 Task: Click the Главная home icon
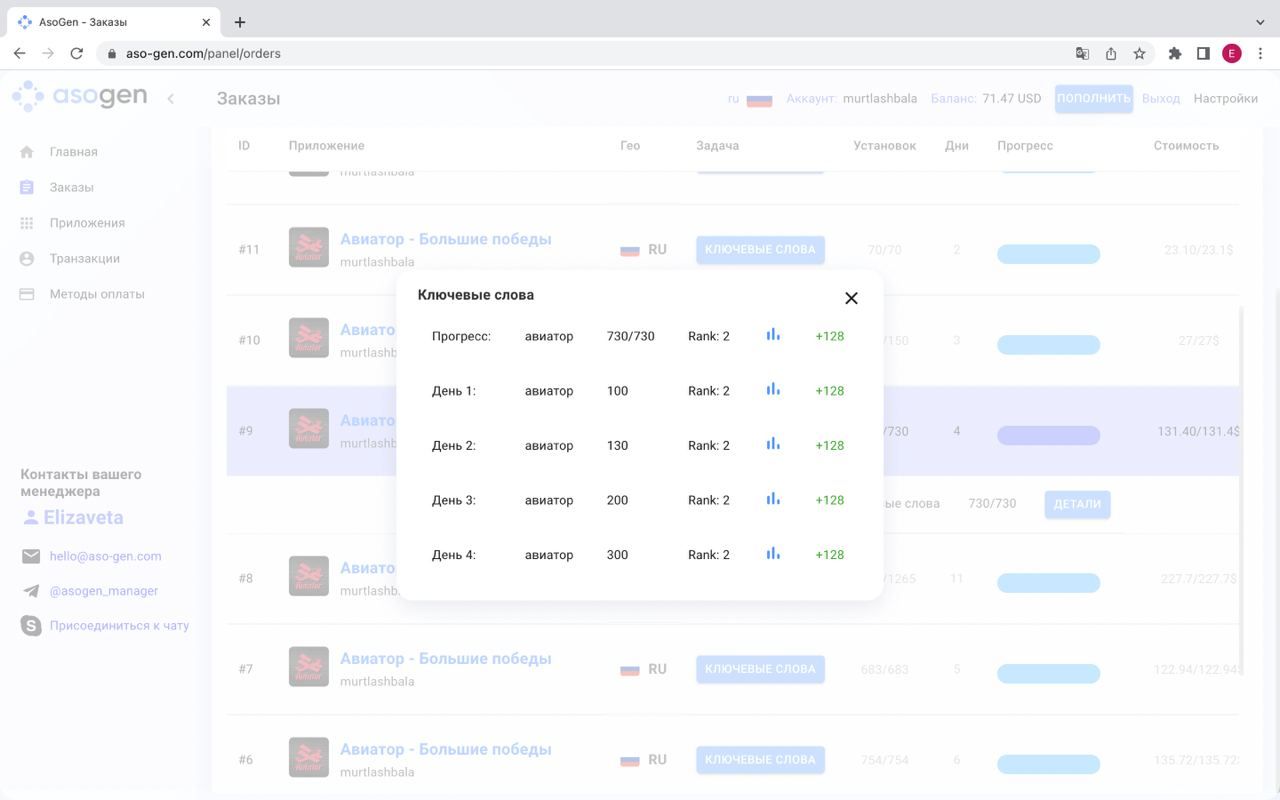[27, 152]
